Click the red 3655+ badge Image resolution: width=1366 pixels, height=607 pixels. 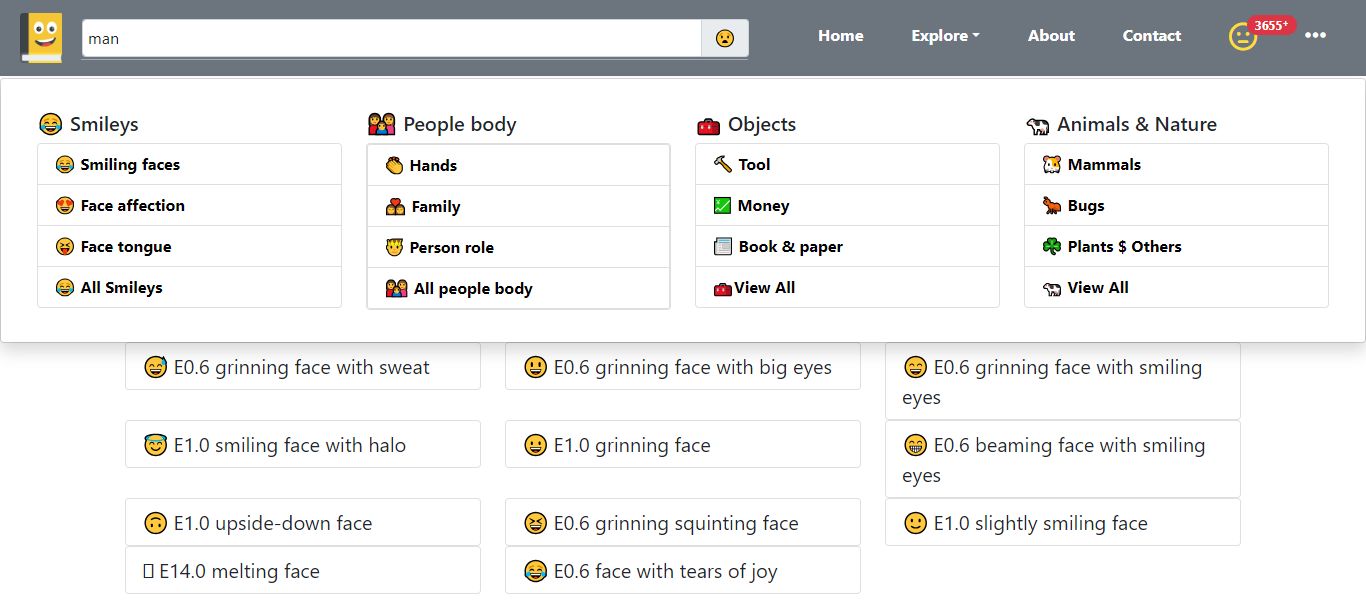[x=1271, y=25]
